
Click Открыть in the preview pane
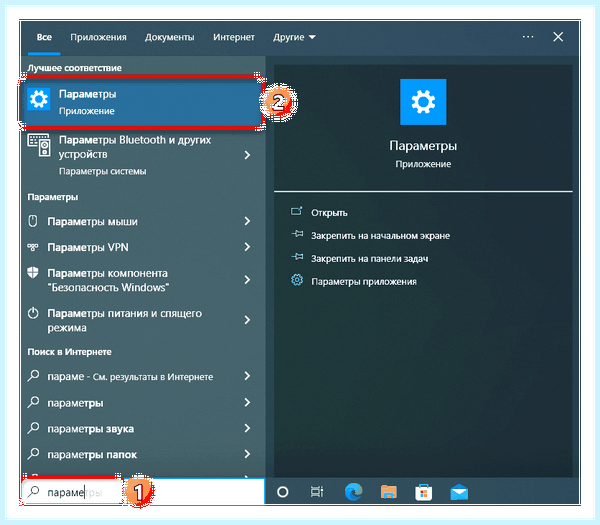pyautogui.click(x=329, y=213)
